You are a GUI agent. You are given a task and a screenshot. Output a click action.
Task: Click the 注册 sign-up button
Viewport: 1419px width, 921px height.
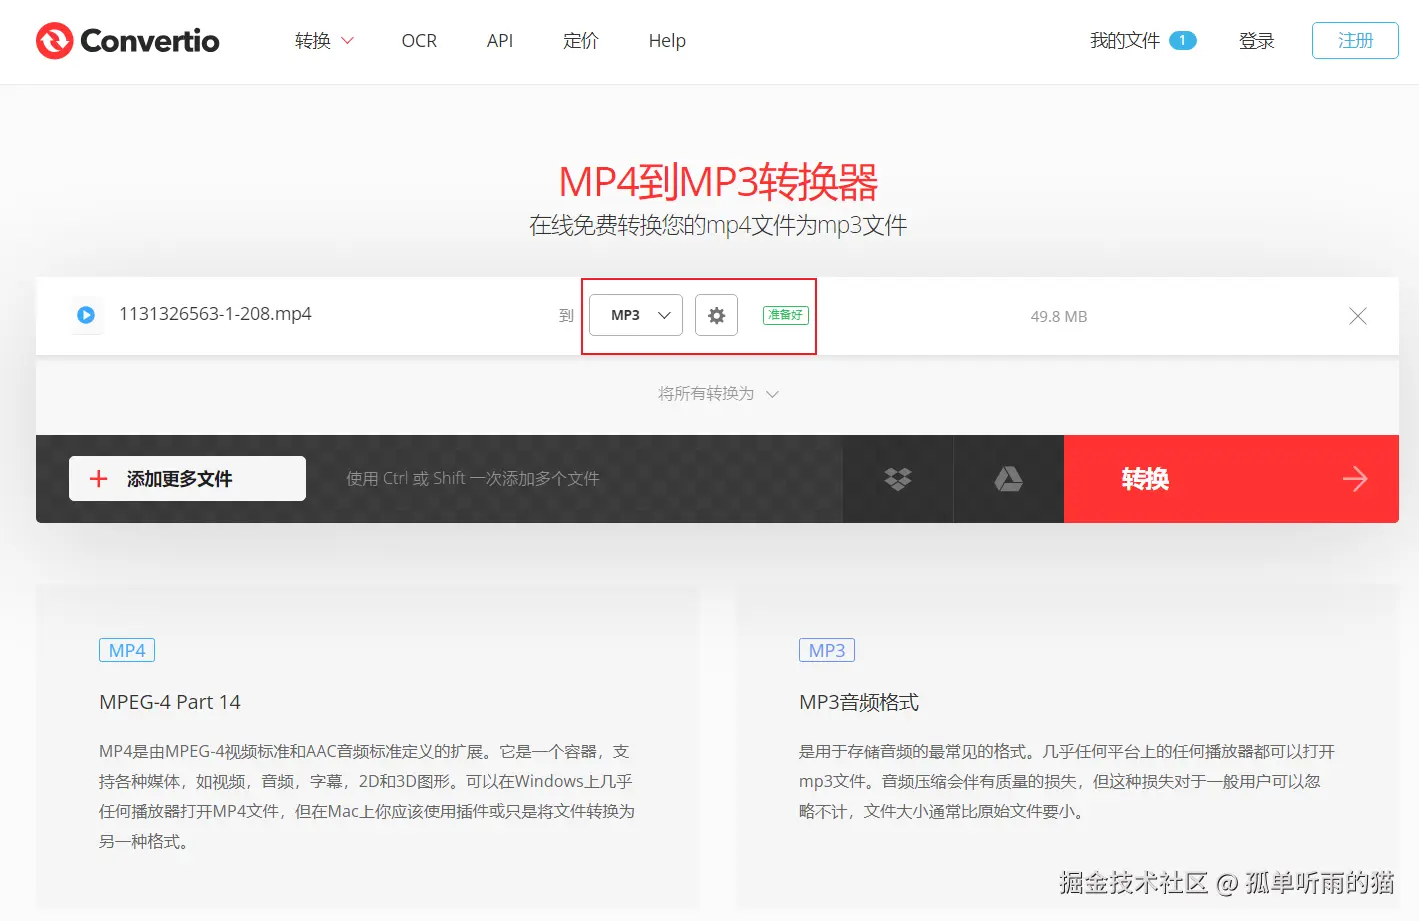pyautogui.click(x=1355, y=41)
